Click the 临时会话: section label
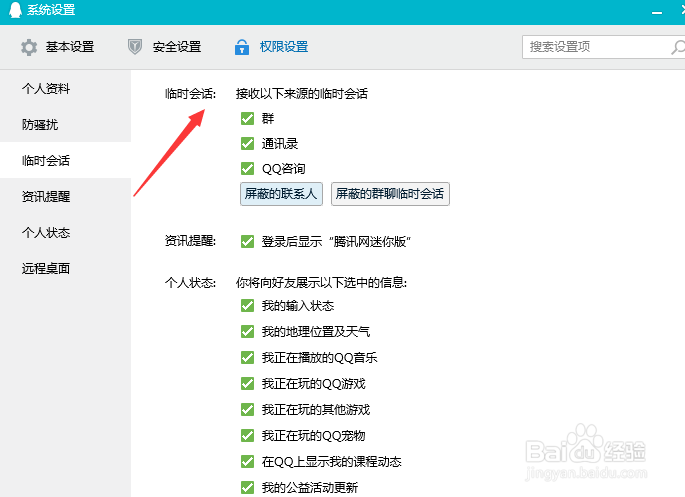The width and height of the screenshot is (685, 497). coord(190,93)
